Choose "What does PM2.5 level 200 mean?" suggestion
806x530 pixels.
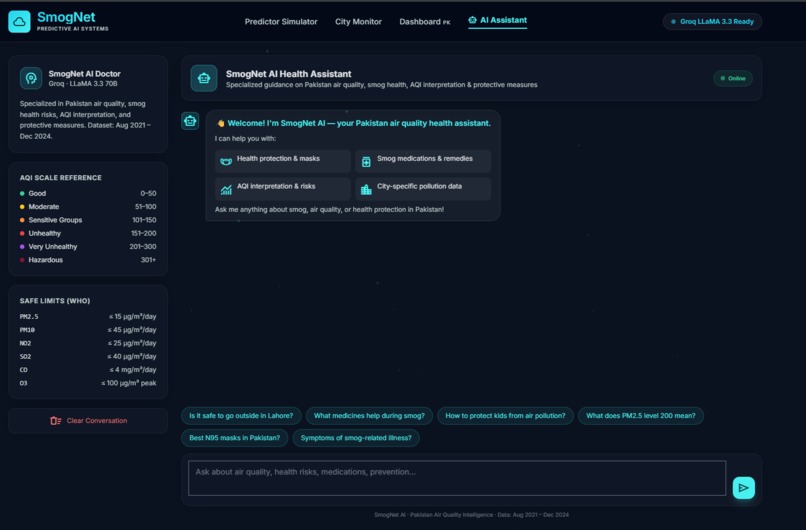click(640, 416)
